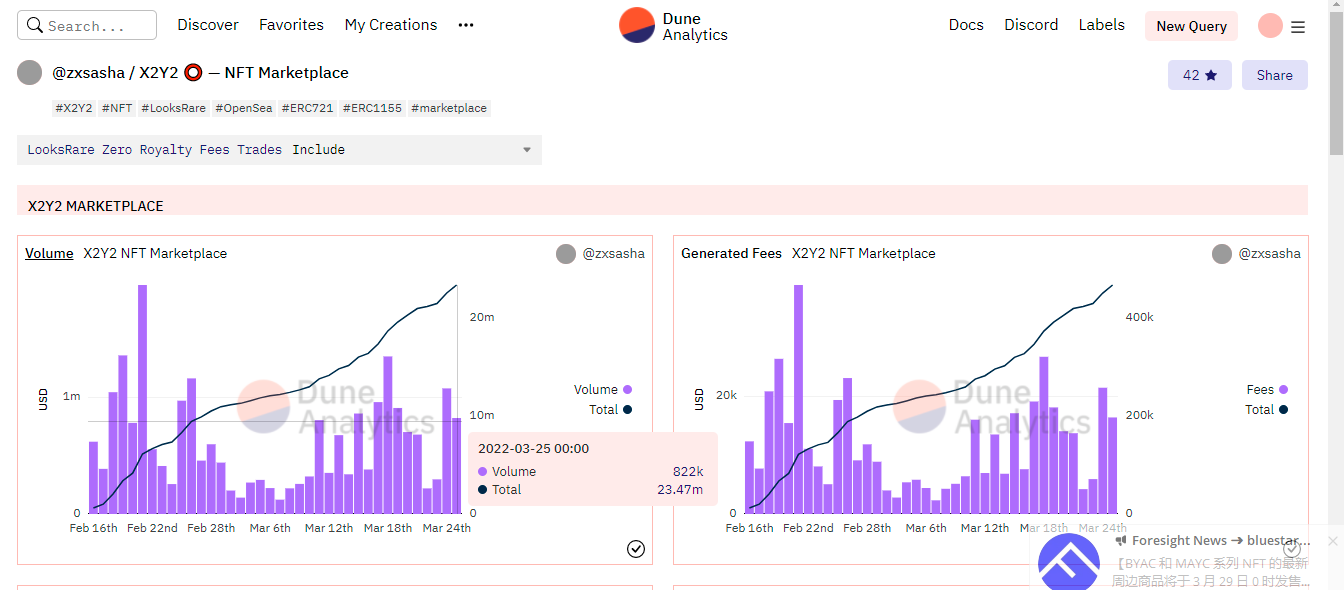1344x590 pixels.
Task: Toggle Total series in Volume chart legend
Action: [x=609, y=410]
